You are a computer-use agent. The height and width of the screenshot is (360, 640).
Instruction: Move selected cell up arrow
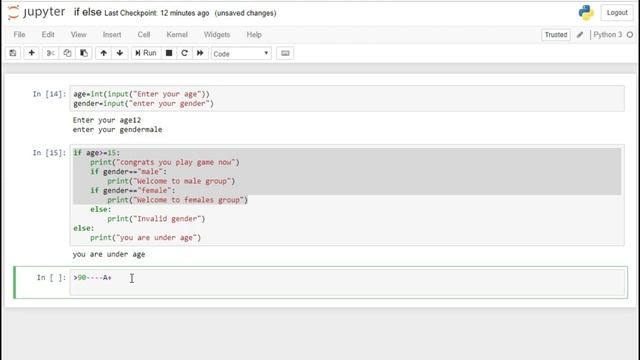pos(104,53)
